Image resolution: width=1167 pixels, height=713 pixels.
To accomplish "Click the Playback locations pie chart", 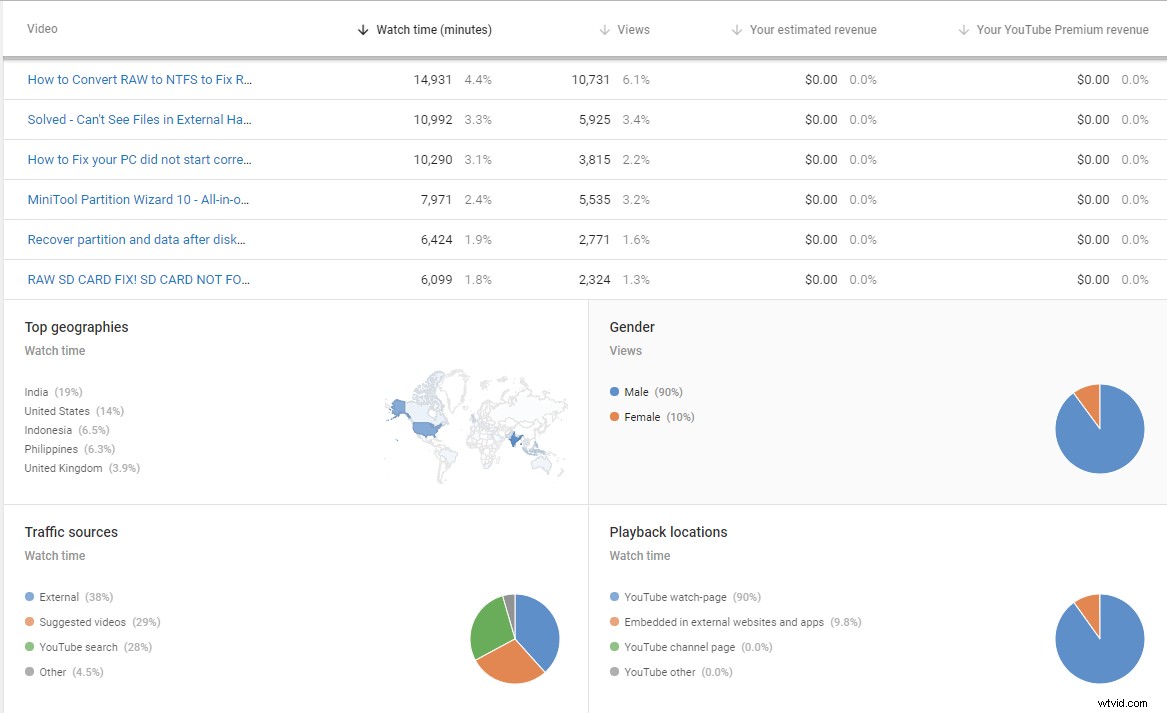I will (1100, 640).
